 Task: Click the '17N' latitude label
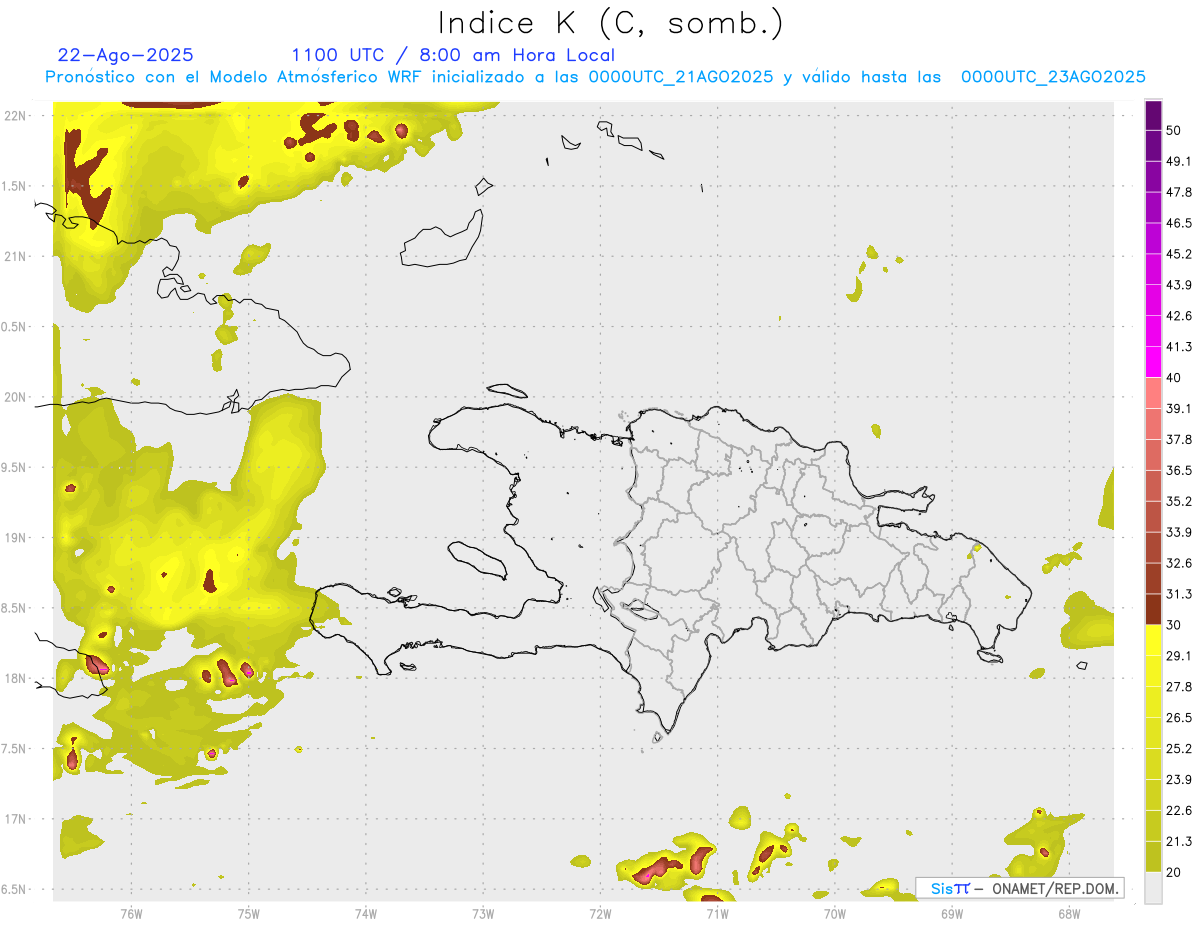17,819
